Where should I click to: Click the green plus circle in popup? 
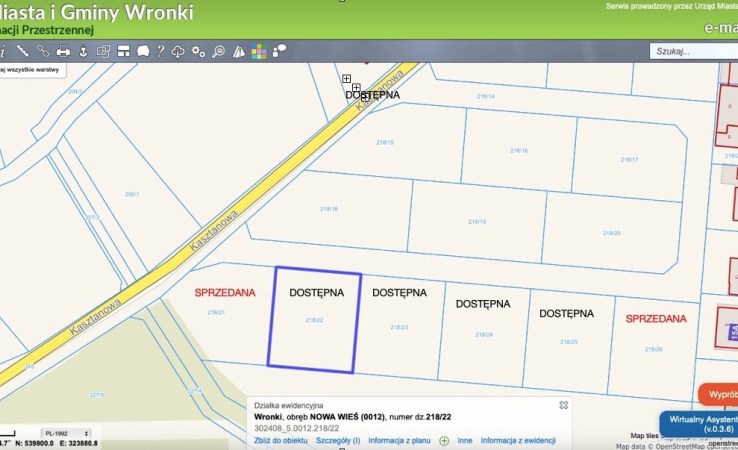point(444,441)
